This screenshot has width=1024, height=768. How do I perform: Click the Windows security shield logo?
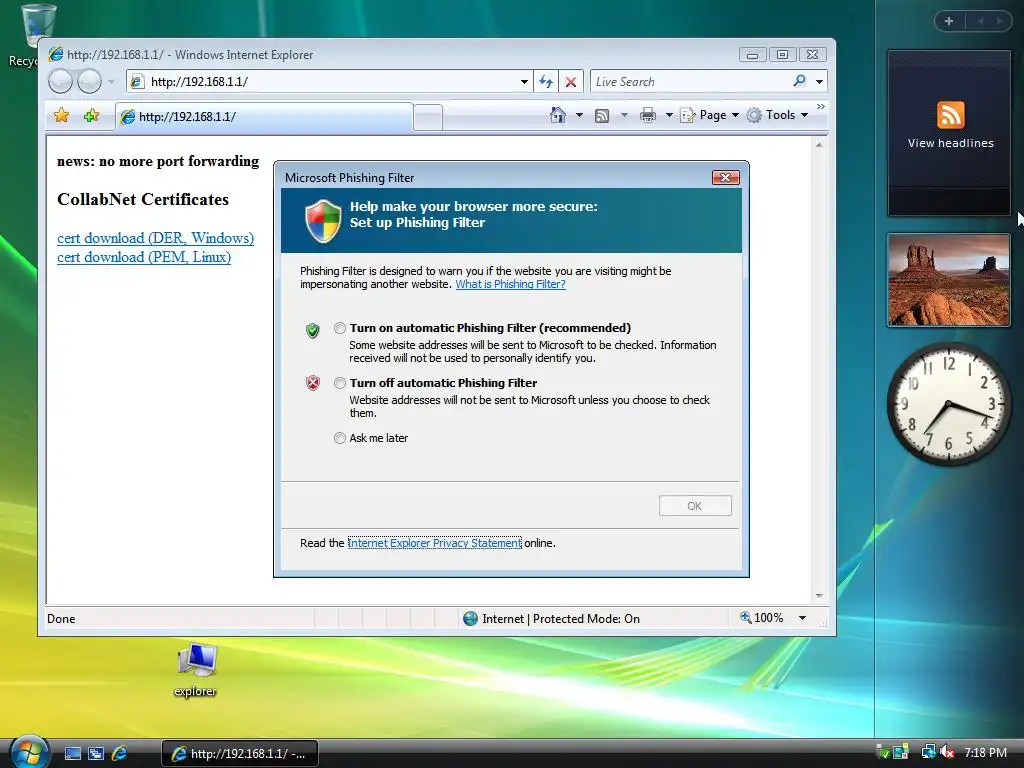pyautogui.click(x=323, y=221)
